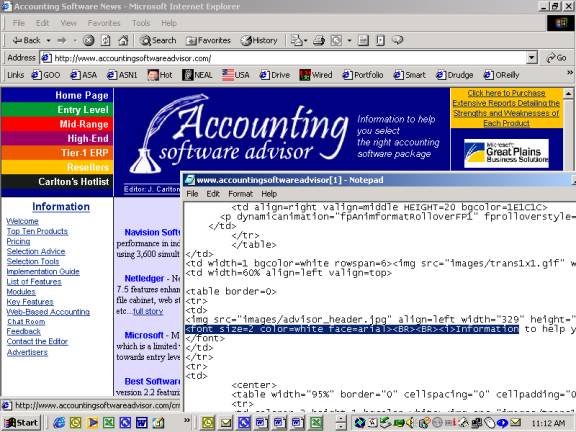
Task: Expand the Links bar overflow chevron
Action: click(570, 73)
